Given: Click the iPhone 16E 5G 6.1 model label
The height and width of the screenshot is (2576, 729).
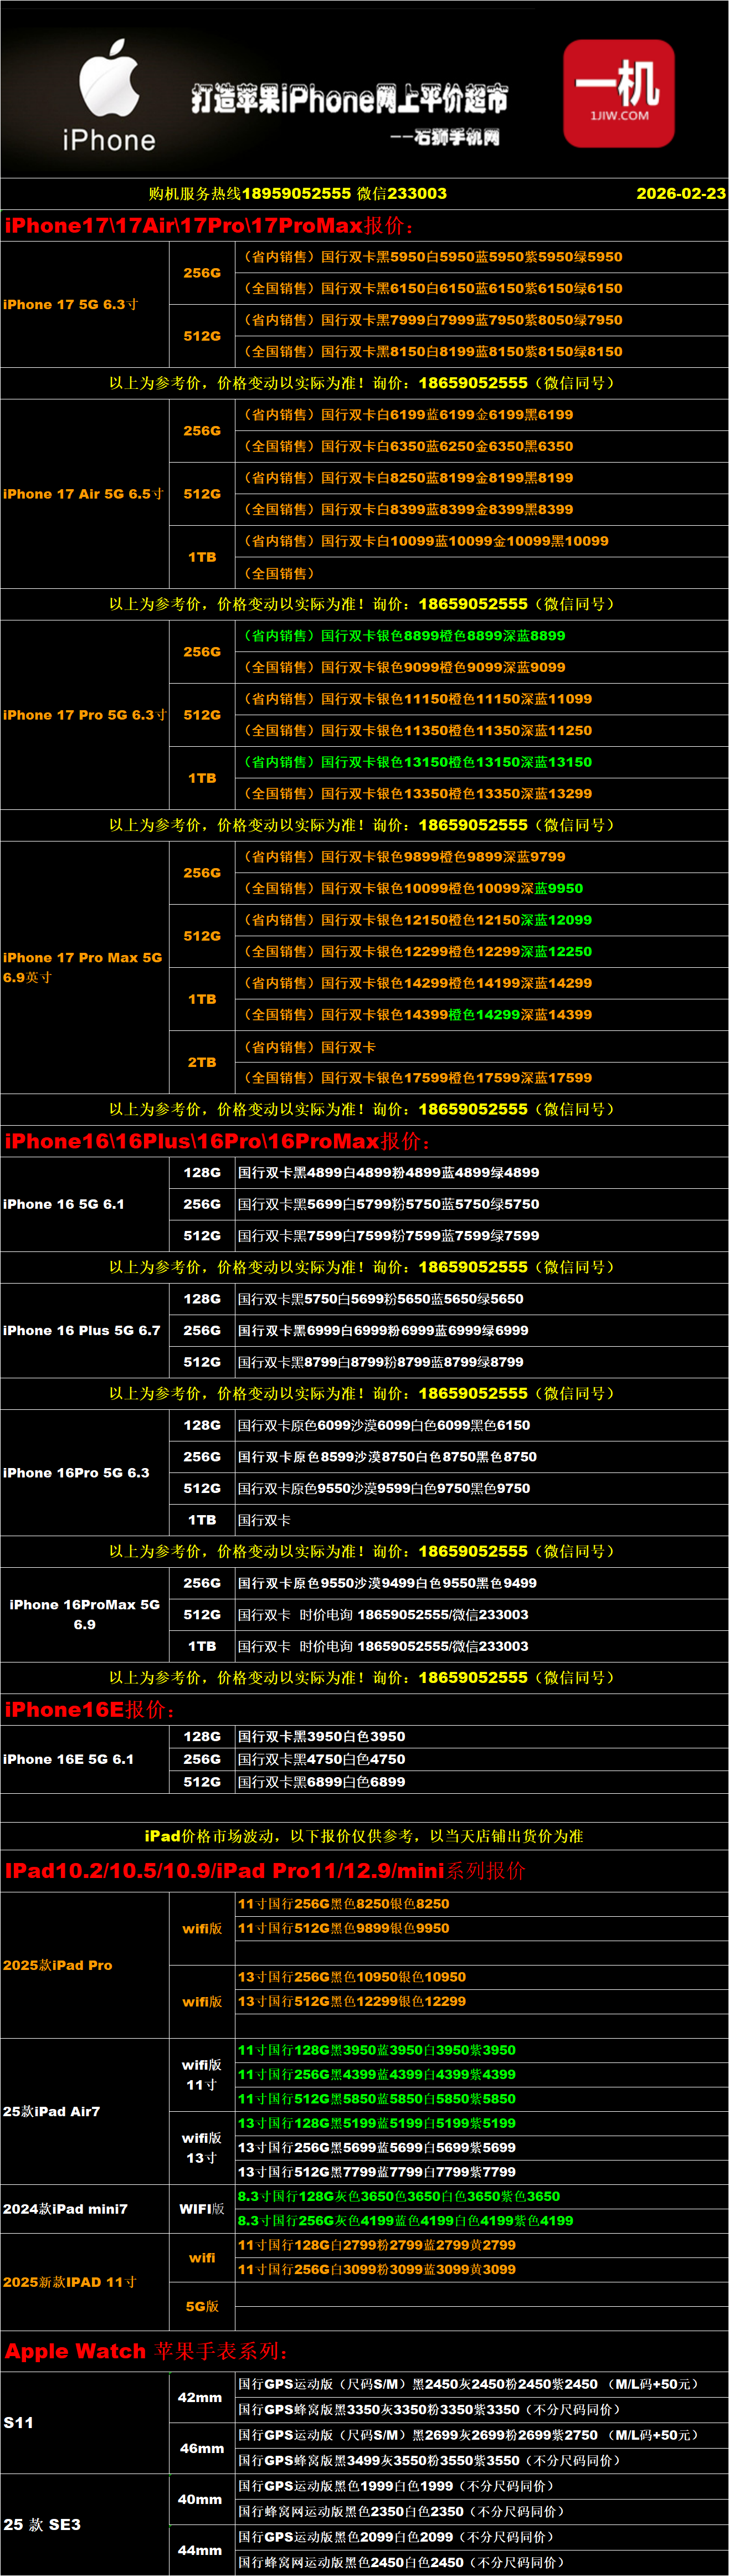Looking at the screenshot, I should click(x=69, y=1759).
